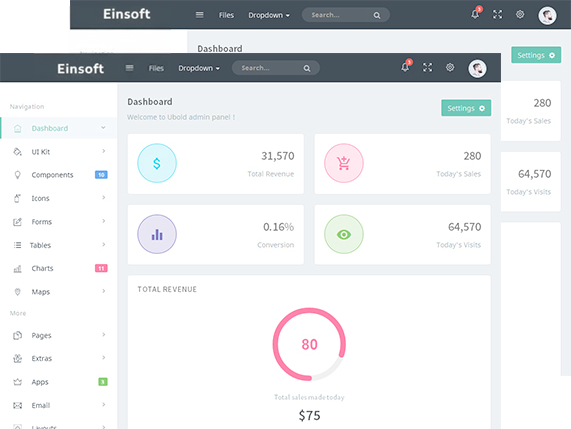Click the Apps crown icon
Viewport: 571px width, 429px height.
(x=17, y=382)
